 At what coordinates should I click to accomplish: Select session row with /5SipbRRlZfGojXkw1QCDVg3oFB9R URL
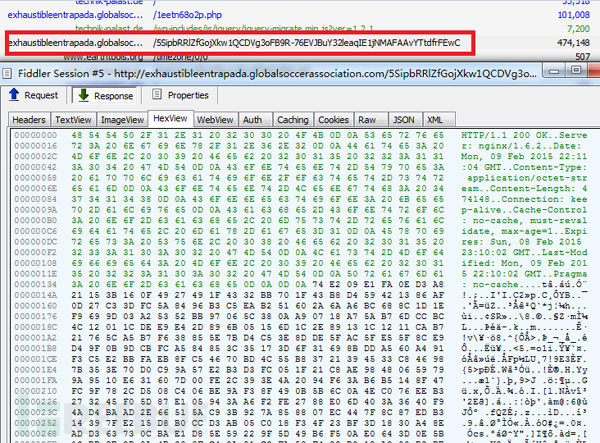[300, 42]
